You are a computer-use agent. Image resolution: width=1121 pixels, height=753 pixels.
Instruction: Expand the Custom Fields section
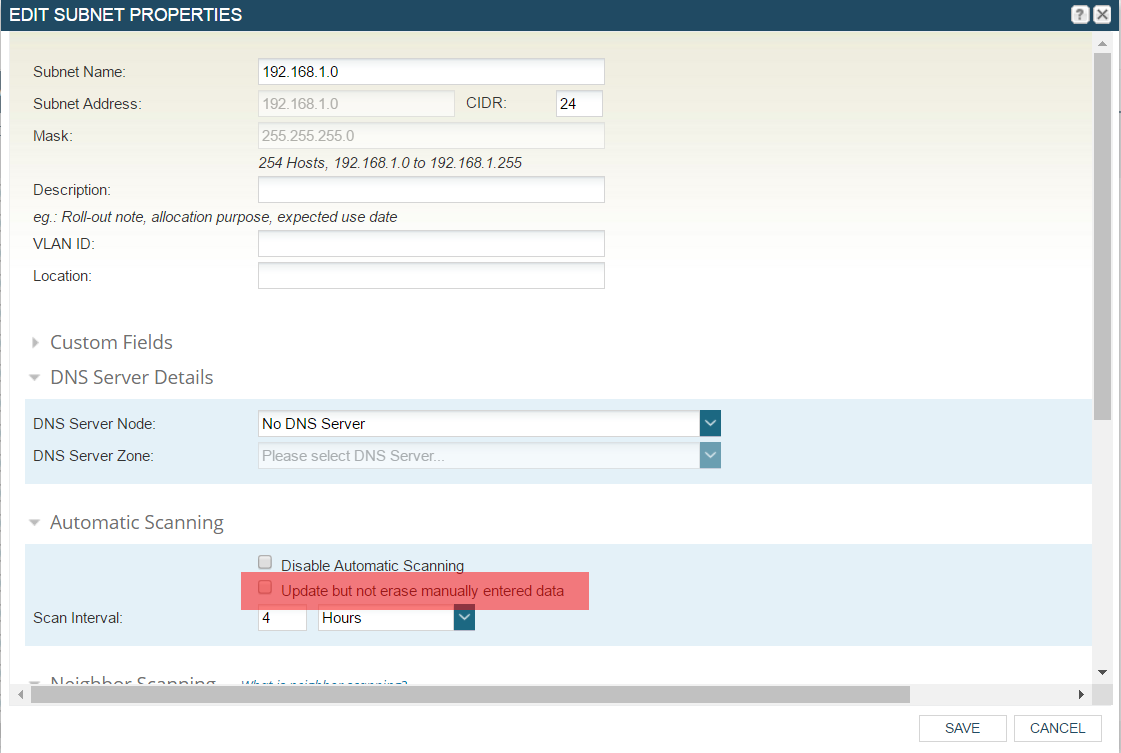coord(35,343)
